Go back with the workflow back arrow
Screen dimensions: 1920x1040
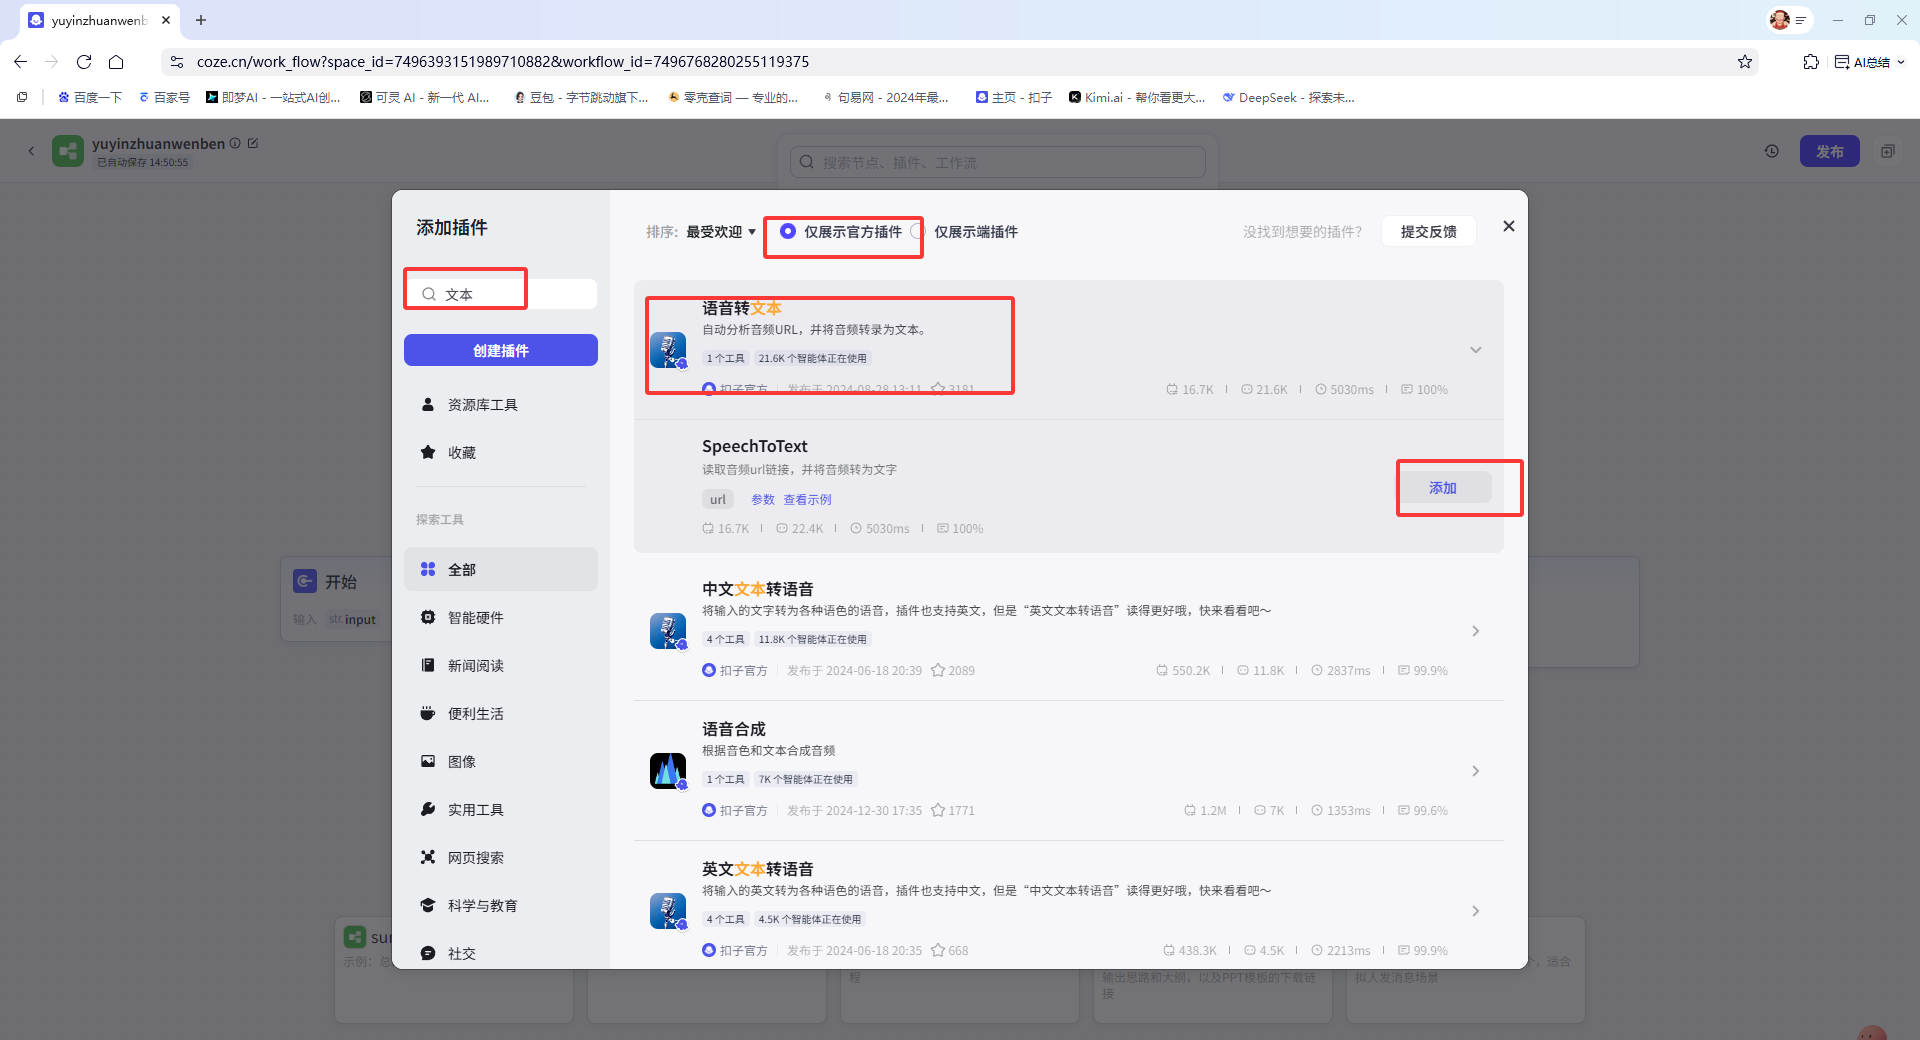(31, 151)
